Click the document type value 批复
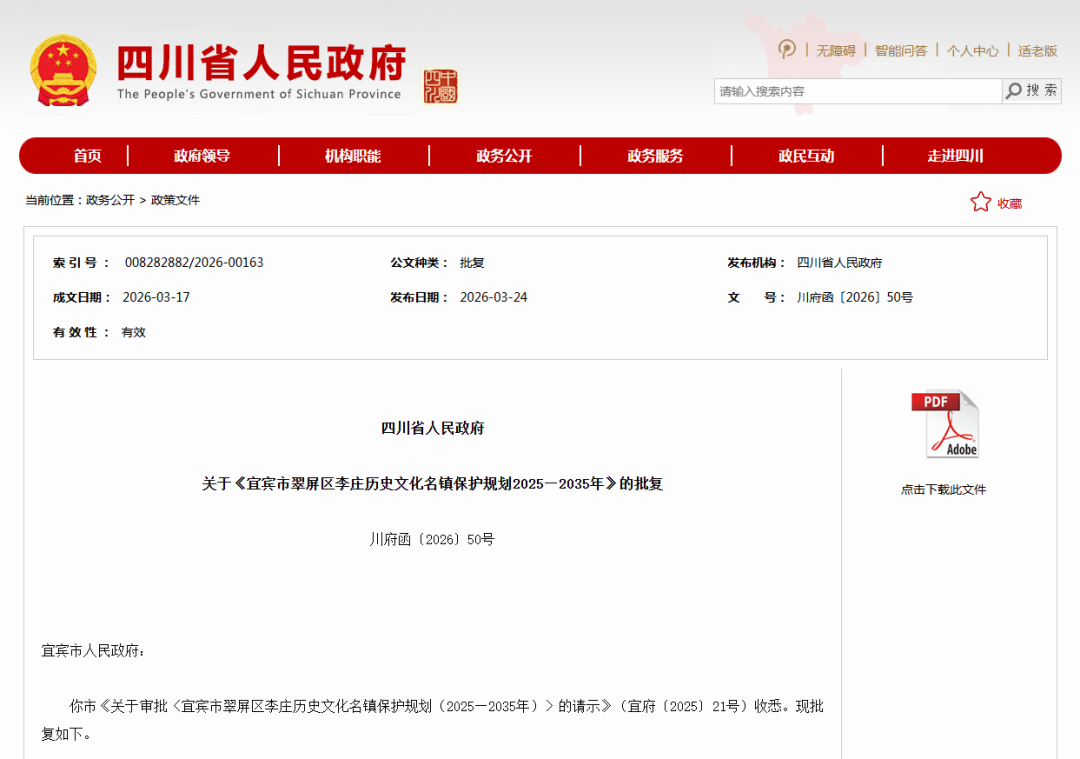The width and height of the screenshot is (1080, 759). coord(472,262)
